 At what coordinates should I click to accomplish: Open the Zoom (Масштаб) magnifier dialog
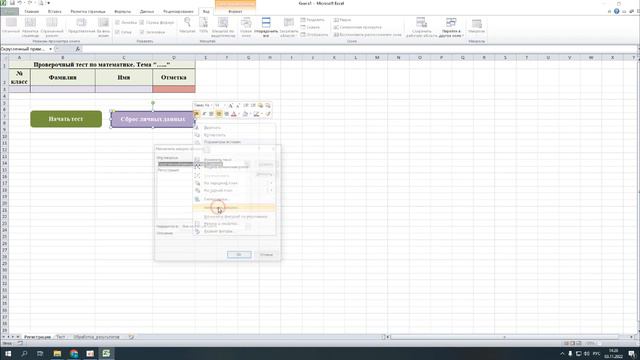pos(187,25)
